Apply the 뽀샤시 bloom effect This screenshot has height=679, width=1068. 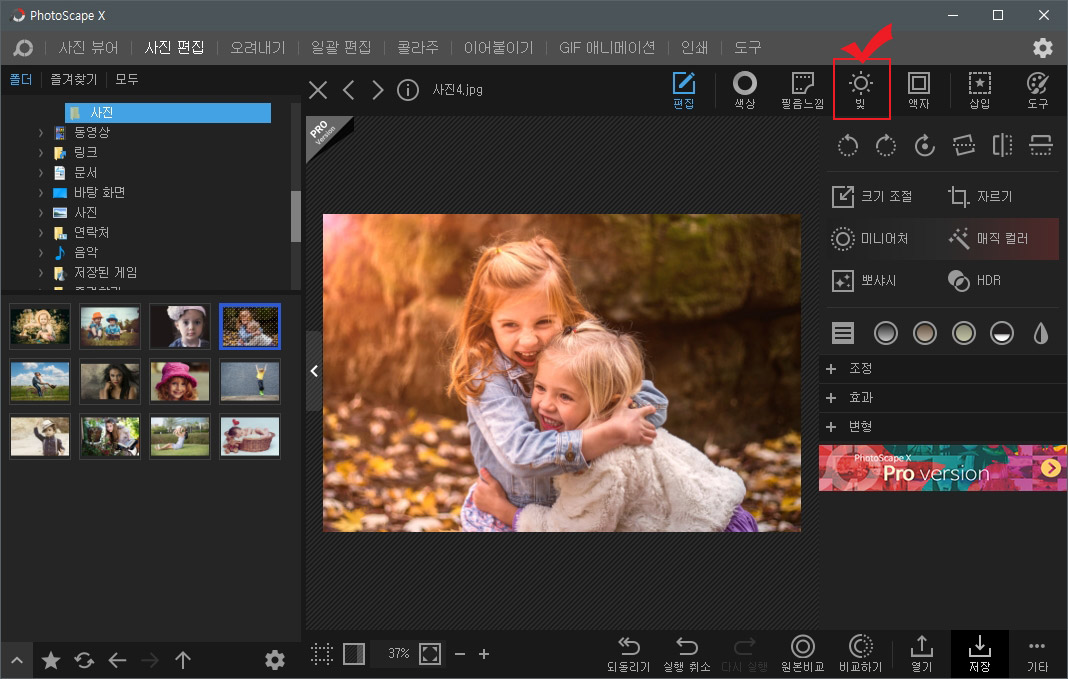tap(864, 280)
